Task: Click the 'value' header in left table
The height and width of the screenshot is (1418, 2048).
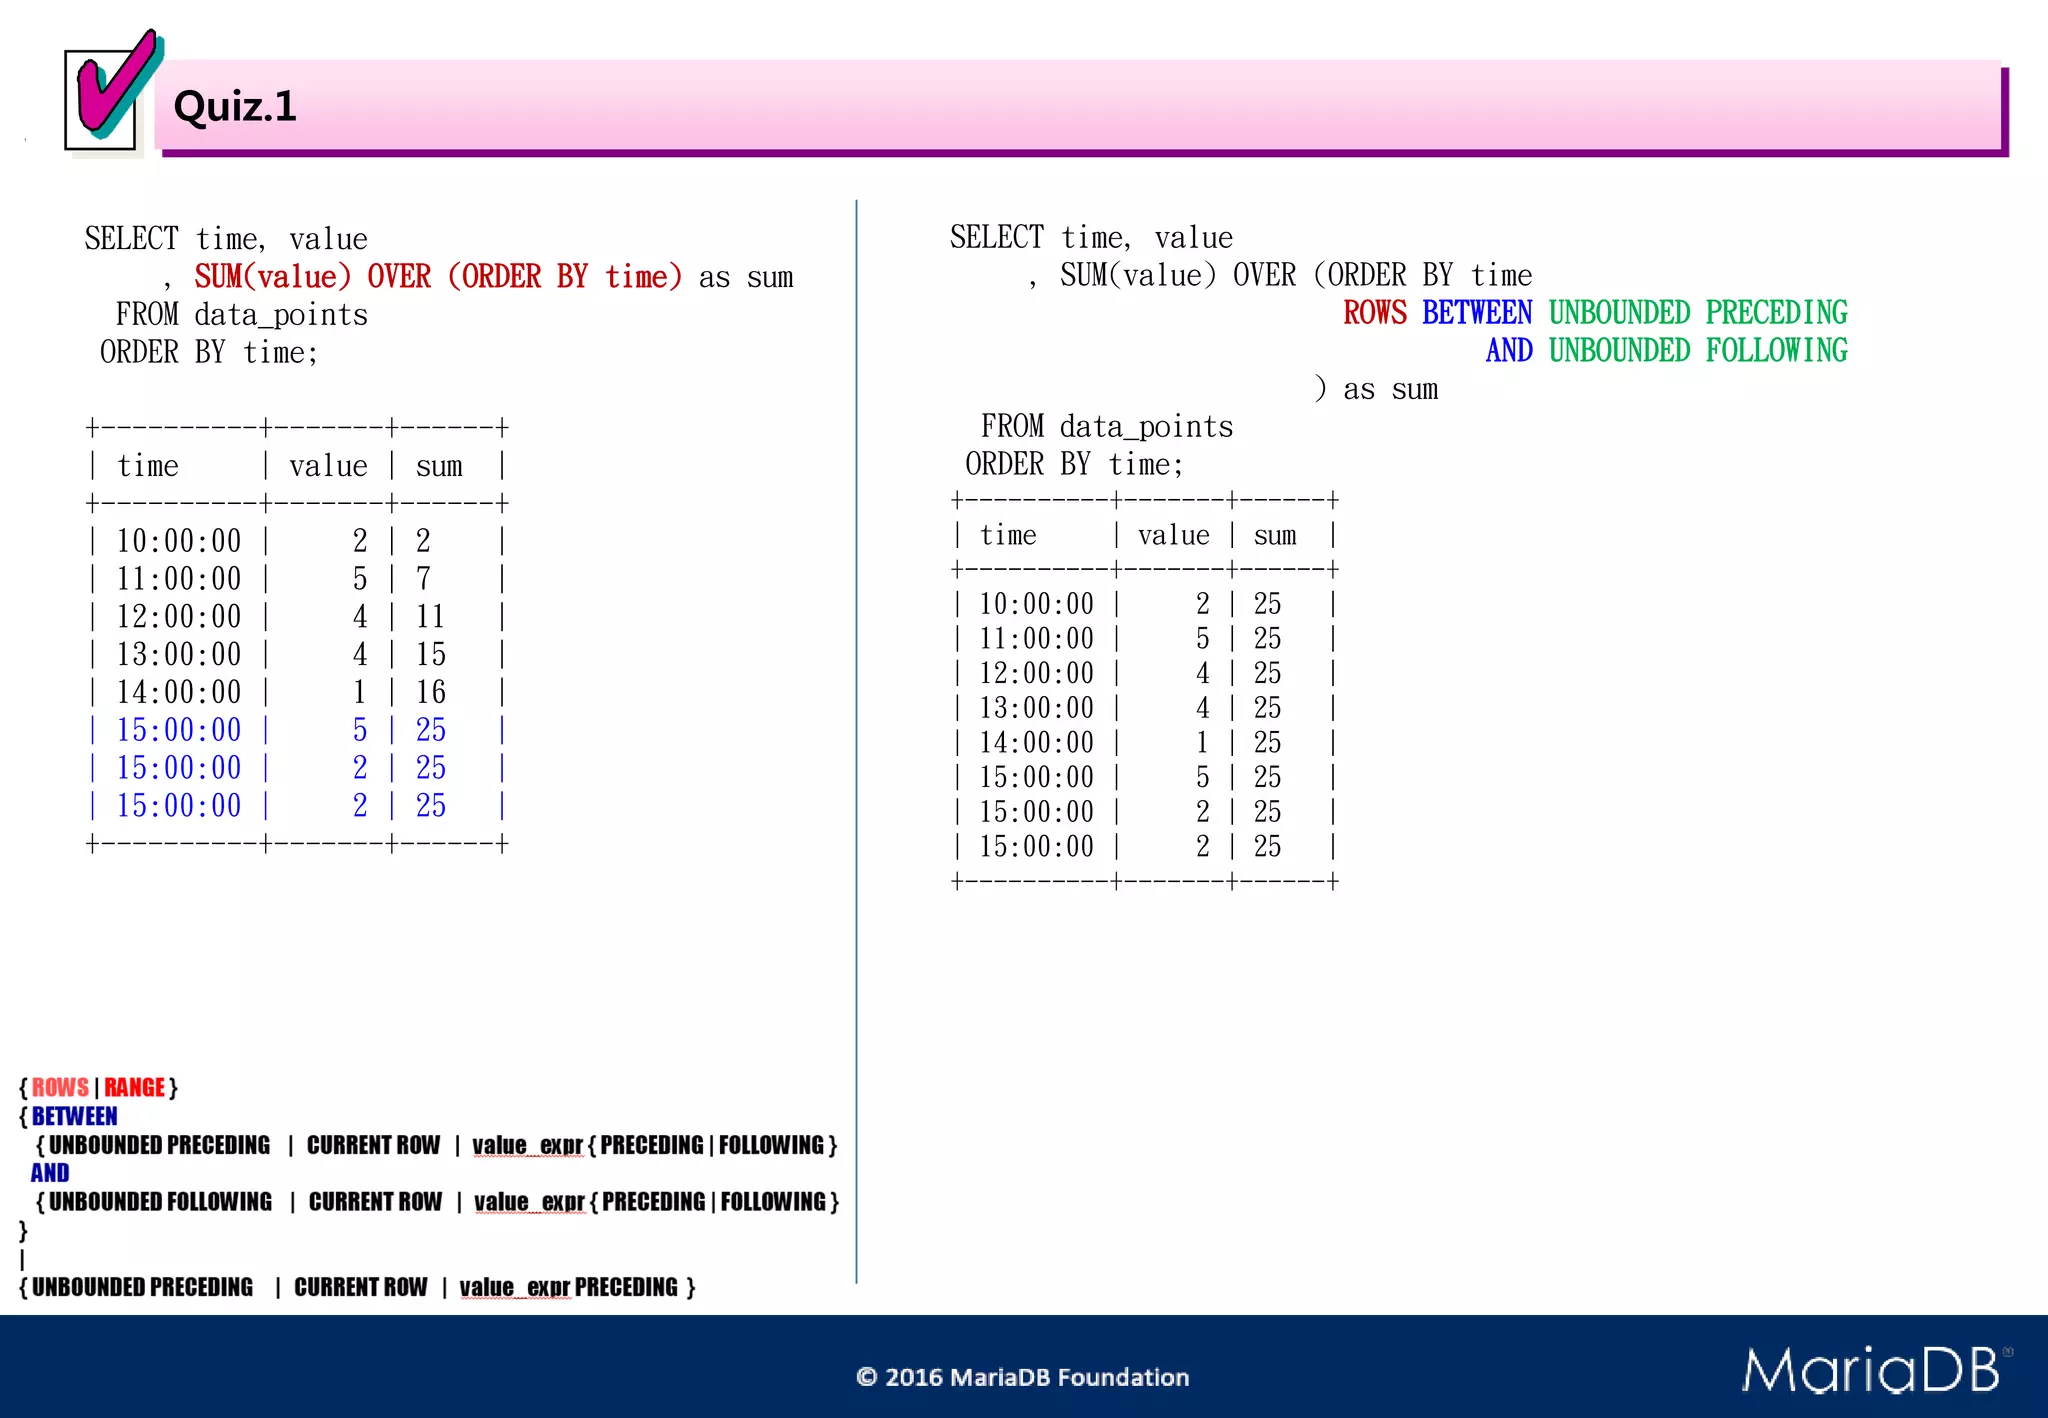Action: click(x=328, y=466)
